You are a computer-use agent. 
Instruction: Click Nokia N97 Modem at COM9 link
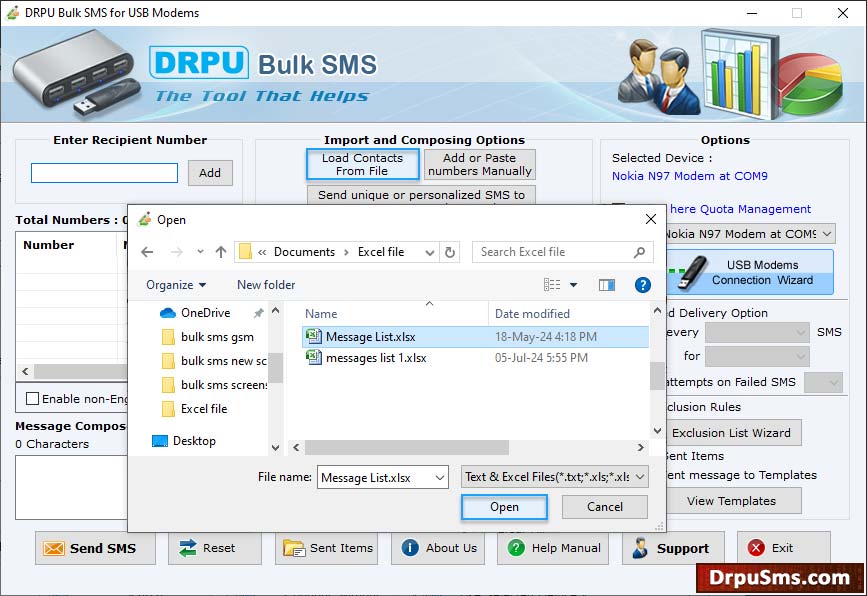tap(690, 176)
